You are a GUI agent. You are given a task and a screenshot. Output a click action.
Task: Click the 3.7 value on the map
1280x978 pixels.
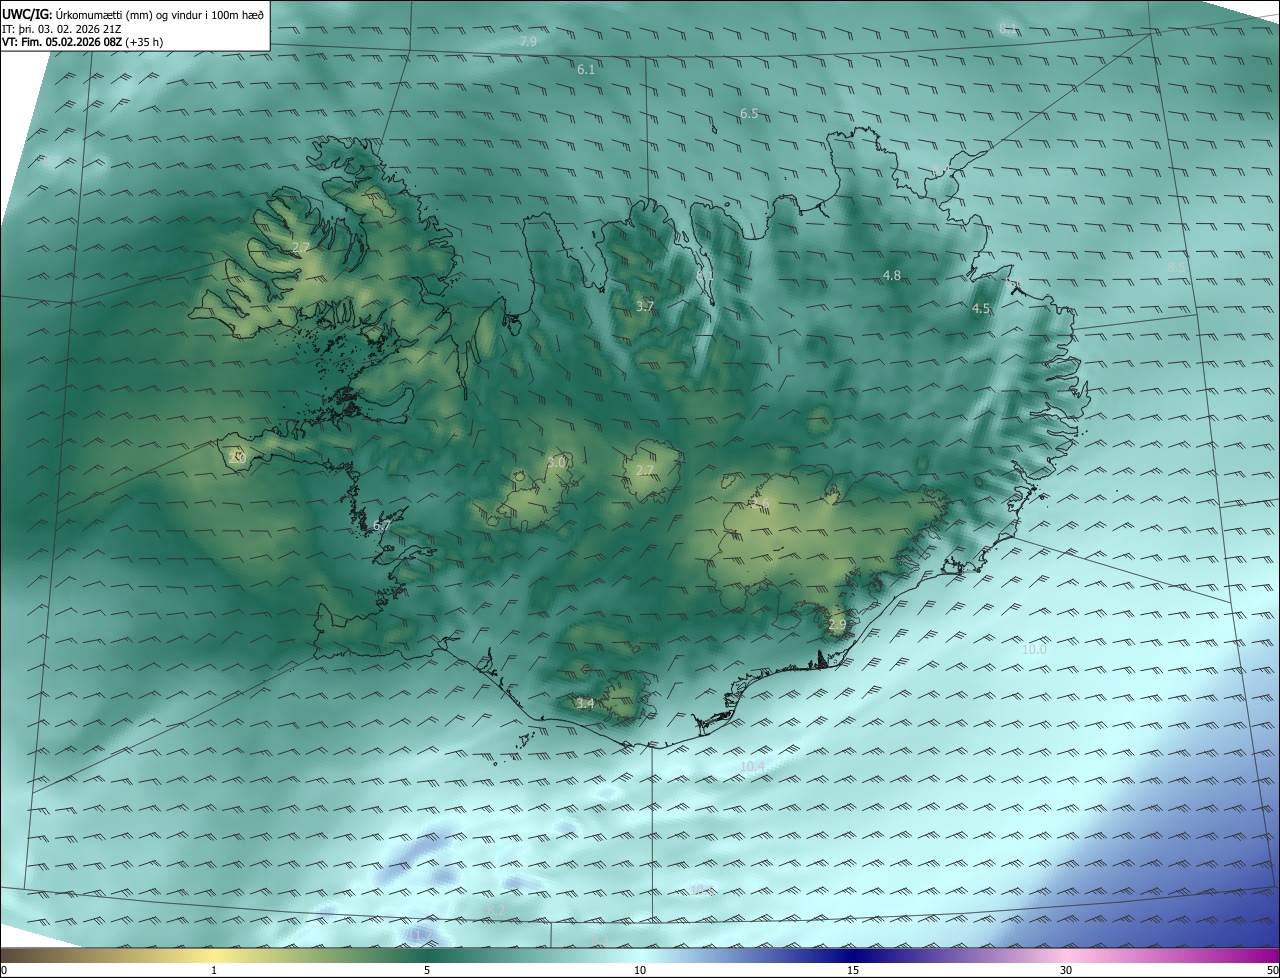645,307
